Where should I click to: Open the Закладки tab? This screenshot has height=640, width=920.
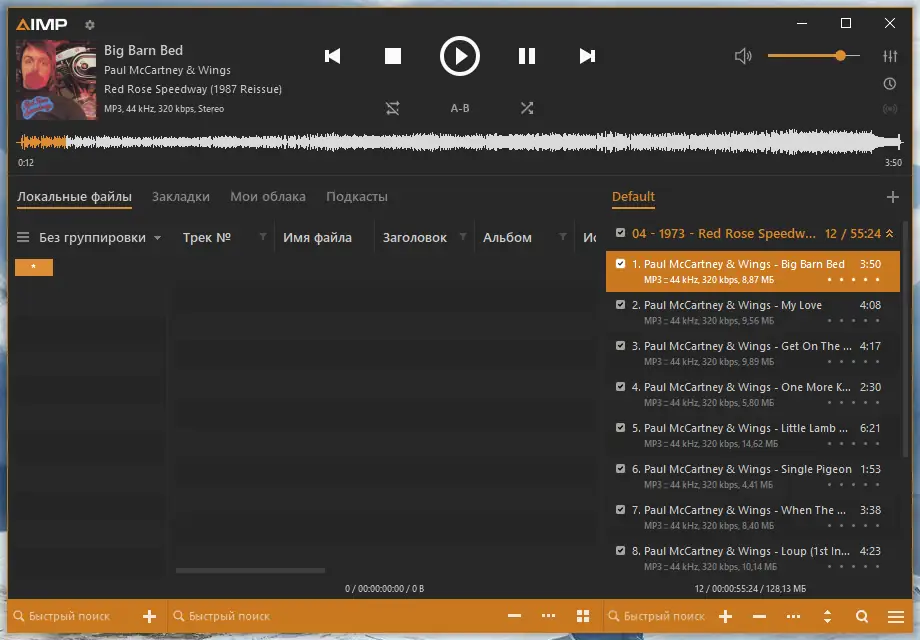click(x=181, y=197)
